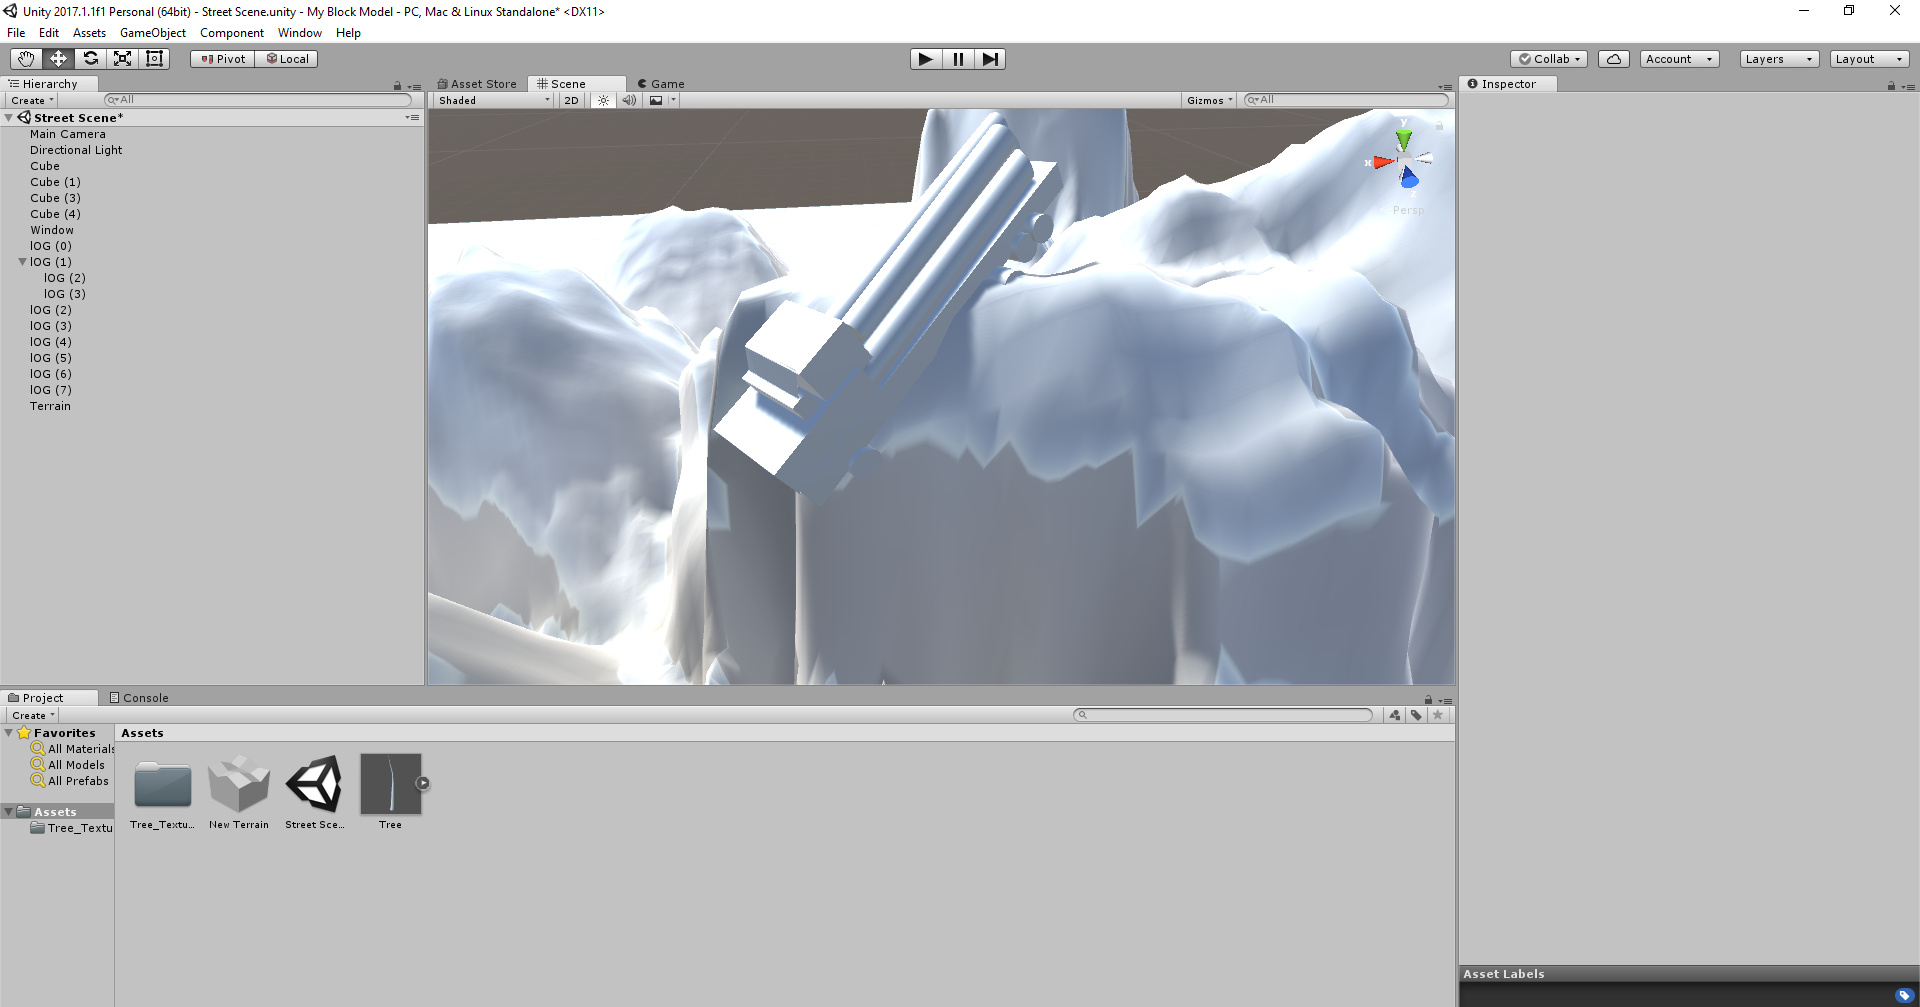
Task: Open the label filter in the Project toolbar
Action: coord(1416,715)
